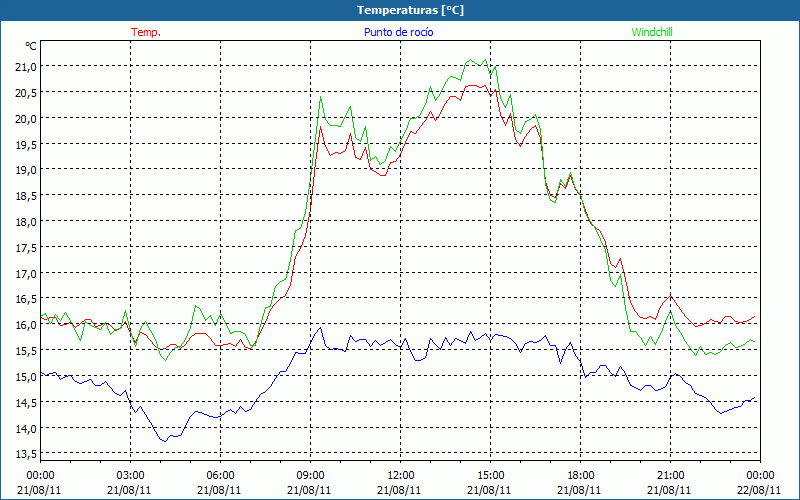800x500 pixels.
Task: Click the 19,5 y-axis value
Action: tap(26, 144)
